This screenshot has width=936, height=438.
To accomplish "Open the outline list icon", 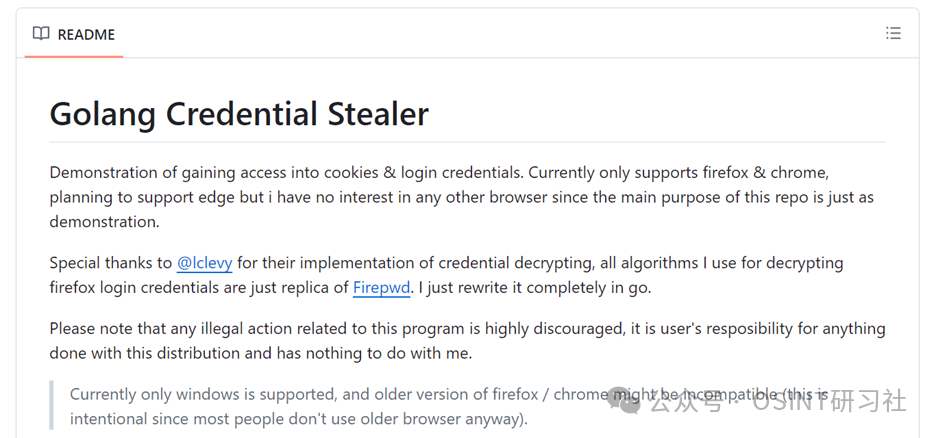I will click(x=893, y=33).
